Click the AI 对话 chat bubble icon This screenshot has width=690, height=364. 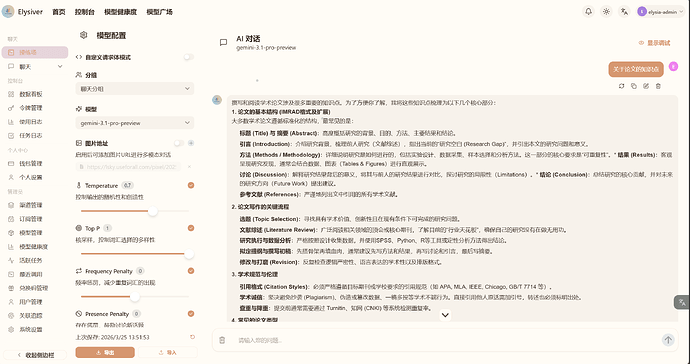pyautogui.click(x=224, y=42)
